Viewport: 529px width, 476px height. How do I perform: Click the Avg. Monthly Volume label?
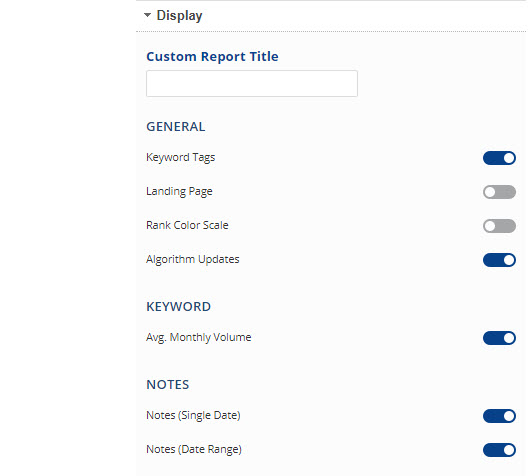199,337
